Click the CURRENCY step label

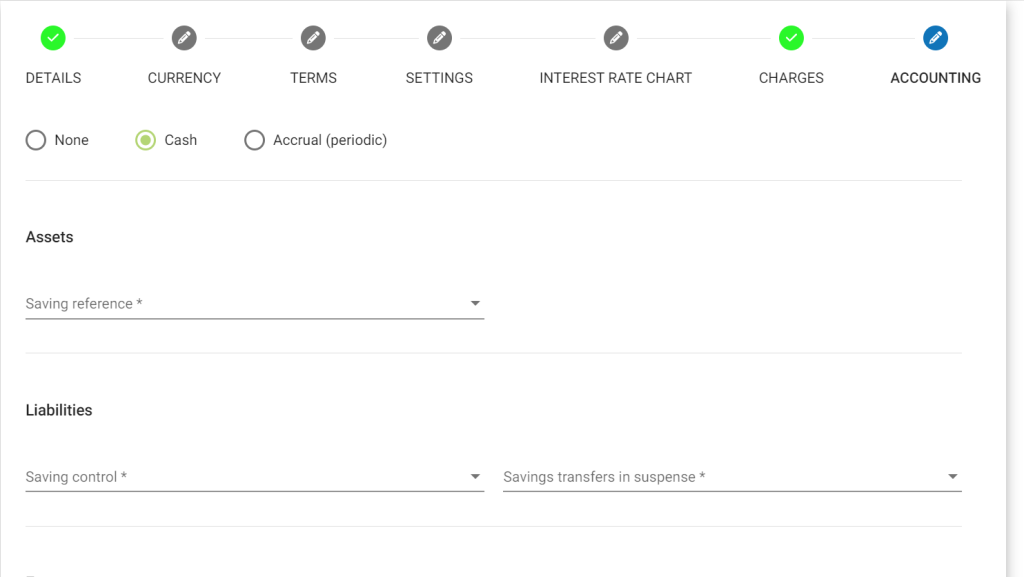pos(184,78)
